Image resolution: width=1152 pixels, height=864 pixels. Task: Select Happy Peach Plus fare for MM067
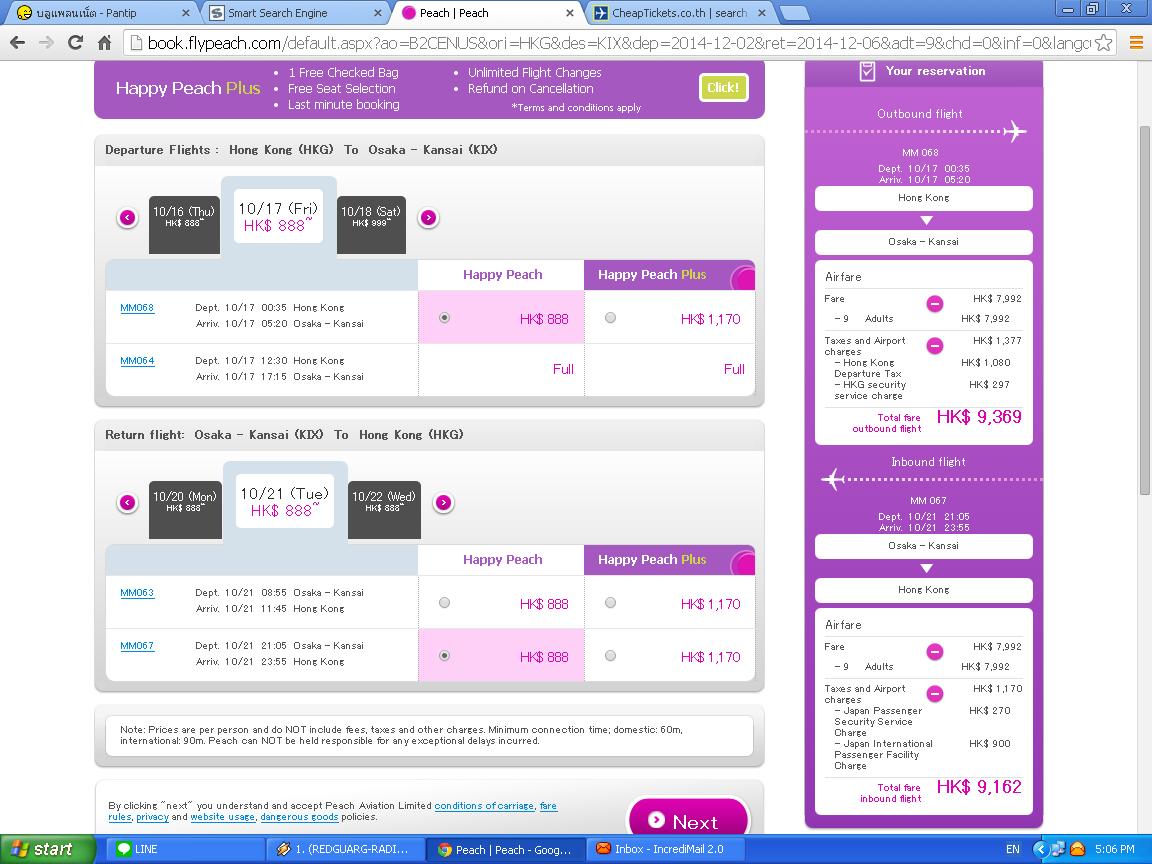tap(611, 655)
